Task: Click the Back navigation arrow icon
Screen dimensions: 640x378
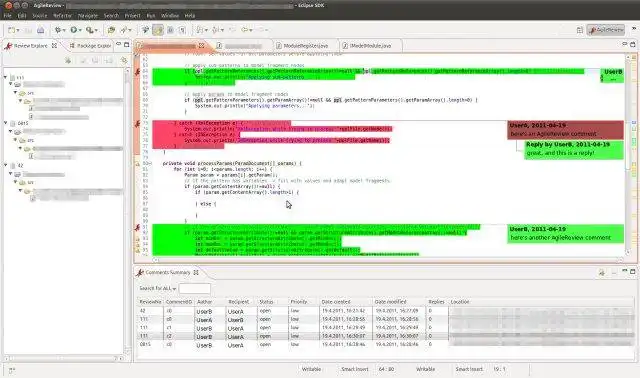Action: (244, 30)
